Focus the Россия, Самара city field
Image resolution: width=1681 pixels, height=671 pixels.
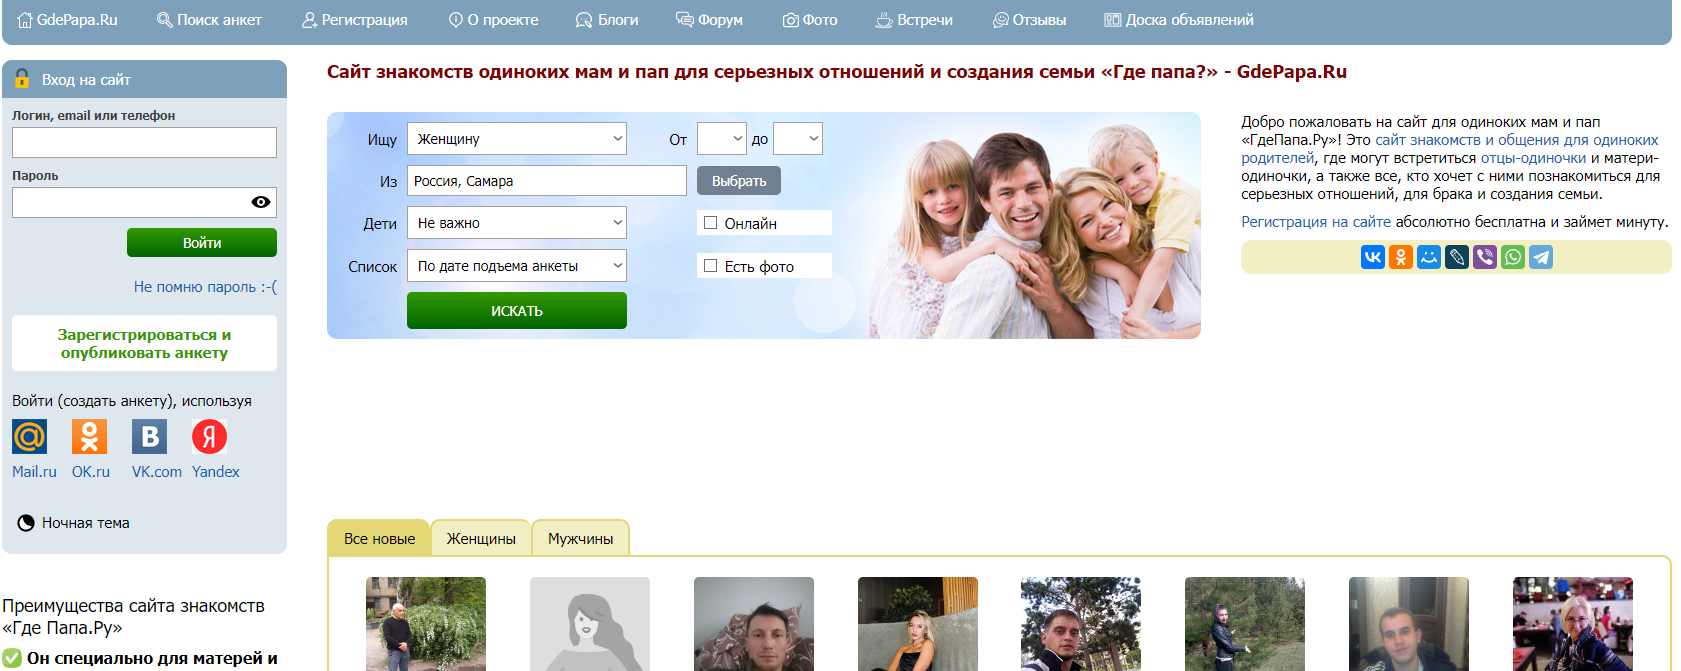point(547,181)
